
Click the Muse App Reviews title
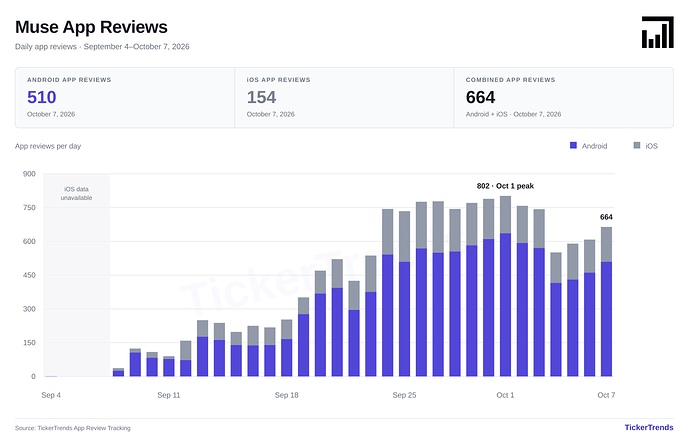pyautogui.click(x=91, y=27)
